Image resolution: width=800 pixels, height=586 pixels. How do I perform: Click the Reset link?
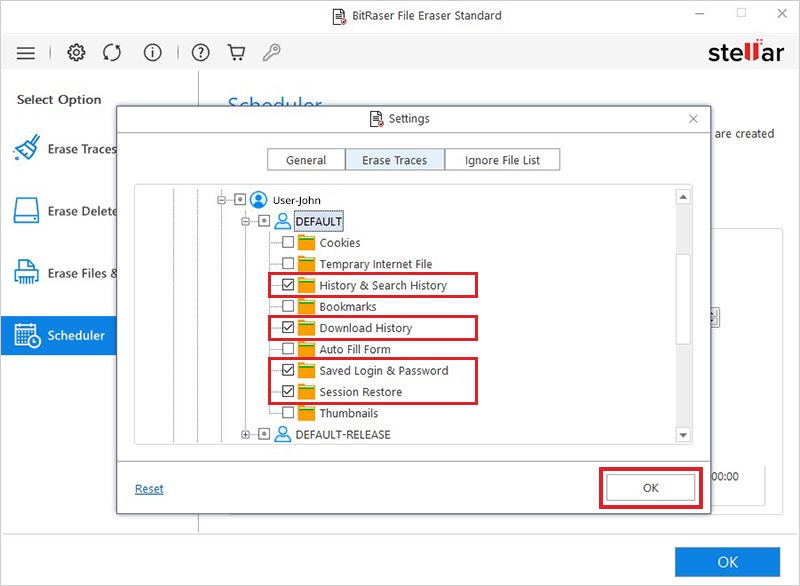[x=149, y=489]
